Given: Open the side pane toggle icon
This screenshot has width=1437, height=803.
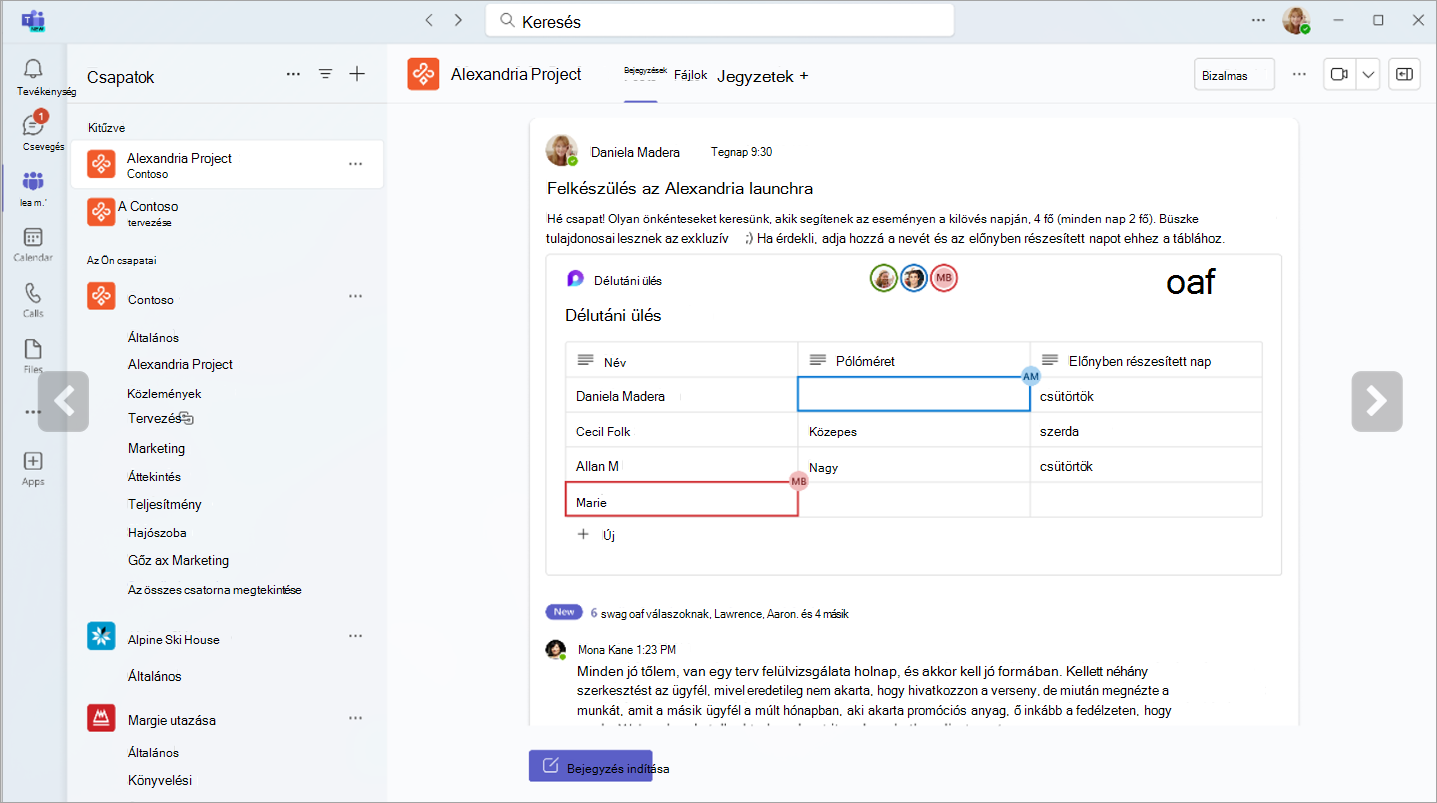Looking at the screenshot, I should point(1404,74).
